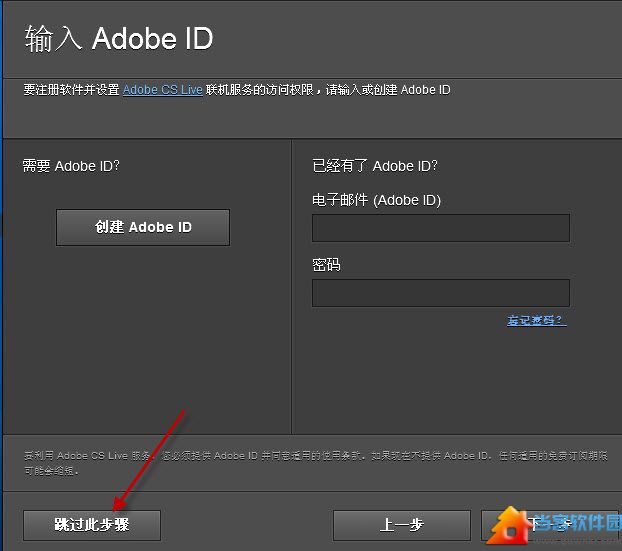This screenshot has width=622, height=551.
Task: Click the 密码 field label
Action: [x=326, y=265]
